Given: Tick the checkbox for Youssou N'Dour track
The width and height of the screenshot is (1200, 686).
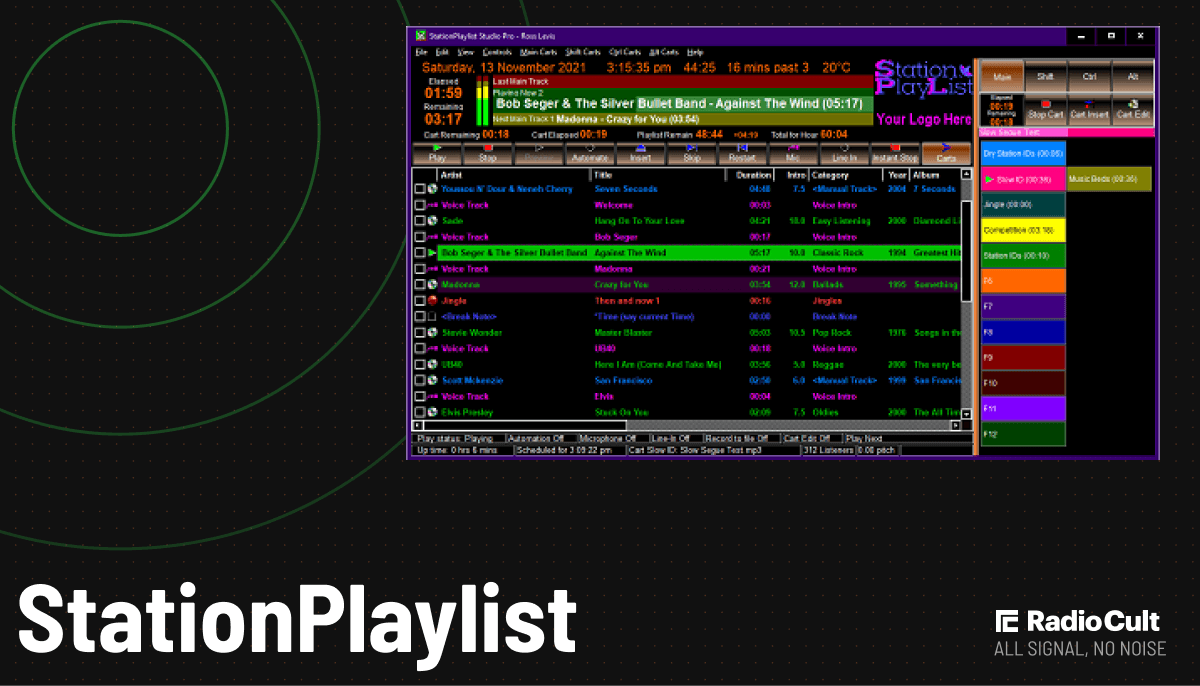Looking at the screenshot, I should [420, 189].
